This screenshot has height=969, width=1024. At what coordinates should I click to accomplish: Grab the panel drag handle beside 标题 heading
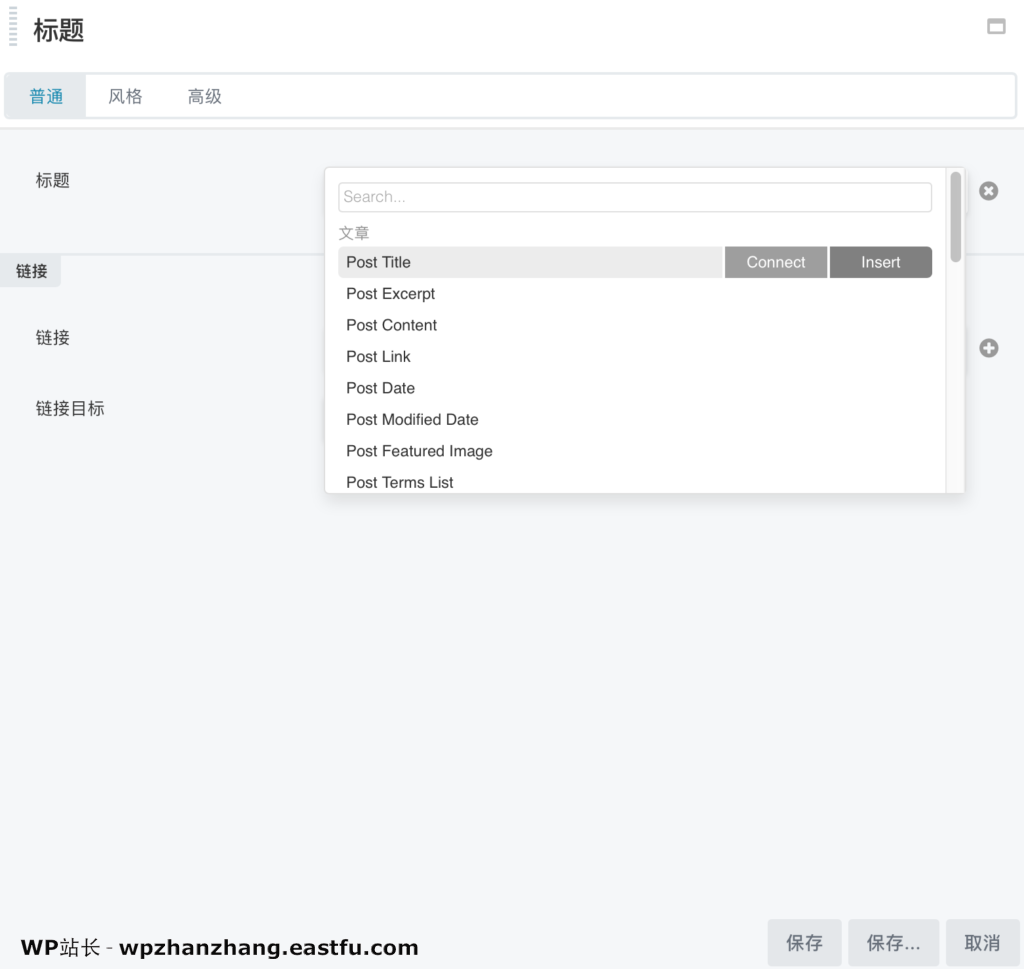coord(13,27)
